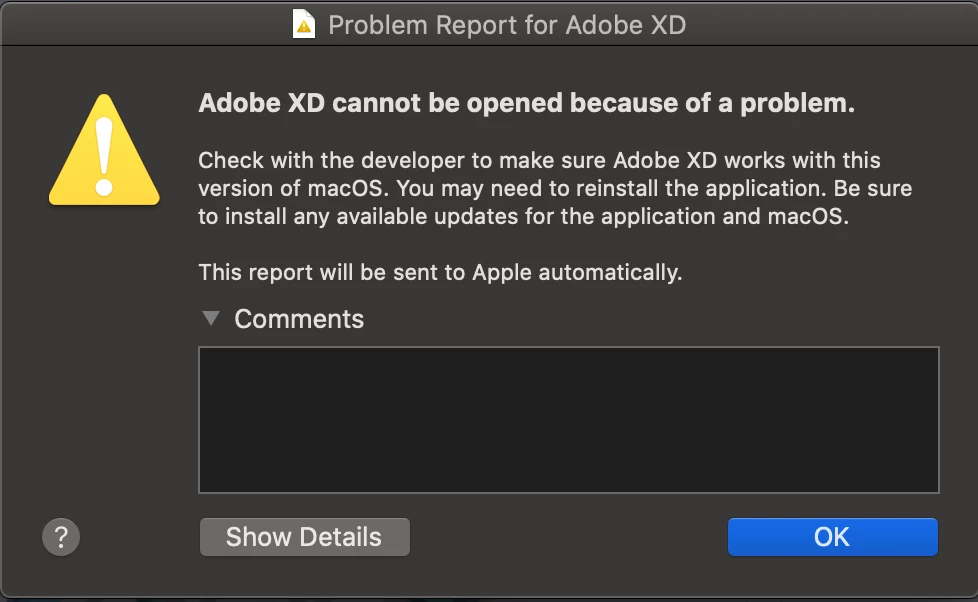This screenshot has width=978, height=602.
Task: Click the 'Problem Report for Adobe XD' title
Action: pos(506,25)
